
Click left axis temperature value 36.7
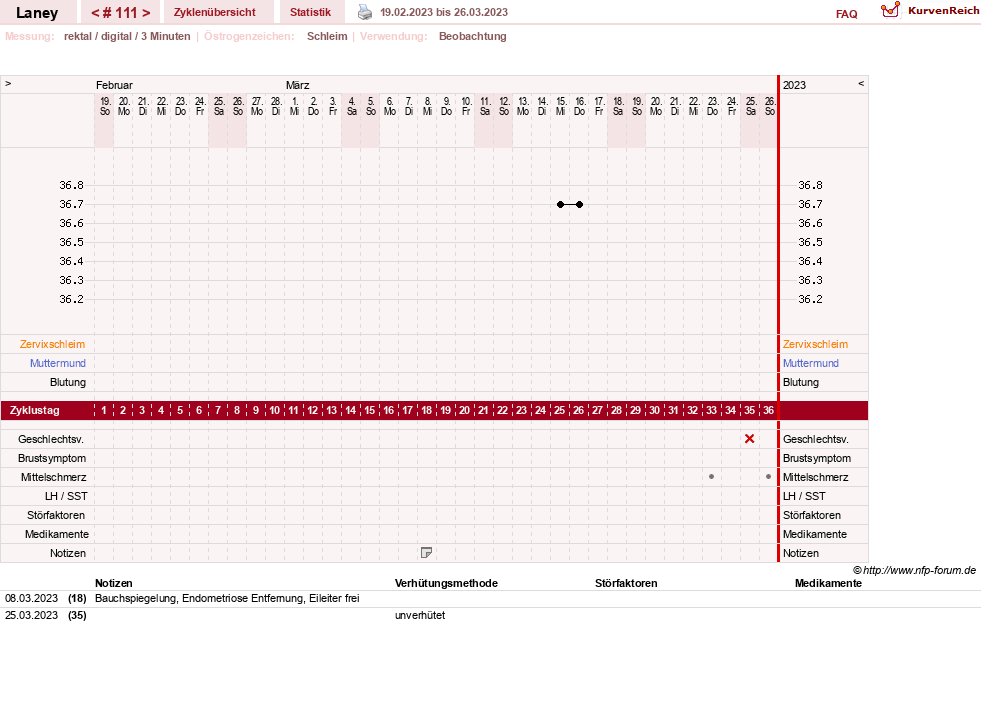tap(71, 204)
